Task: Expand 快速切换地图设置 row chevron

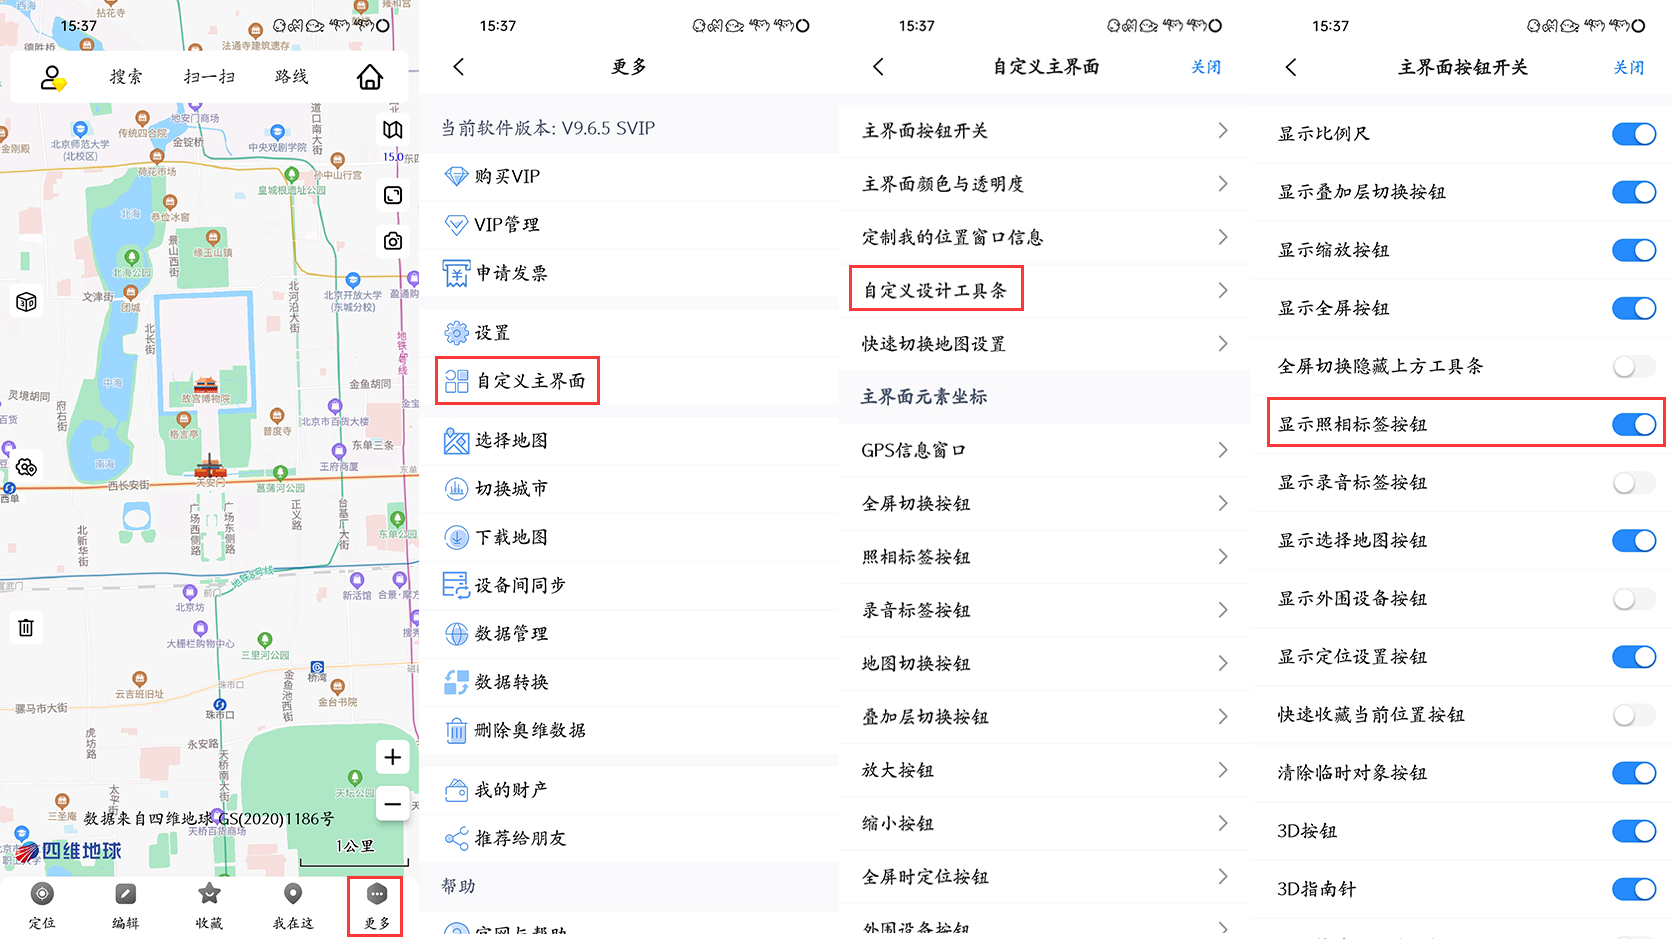Action: (1223, 344)
